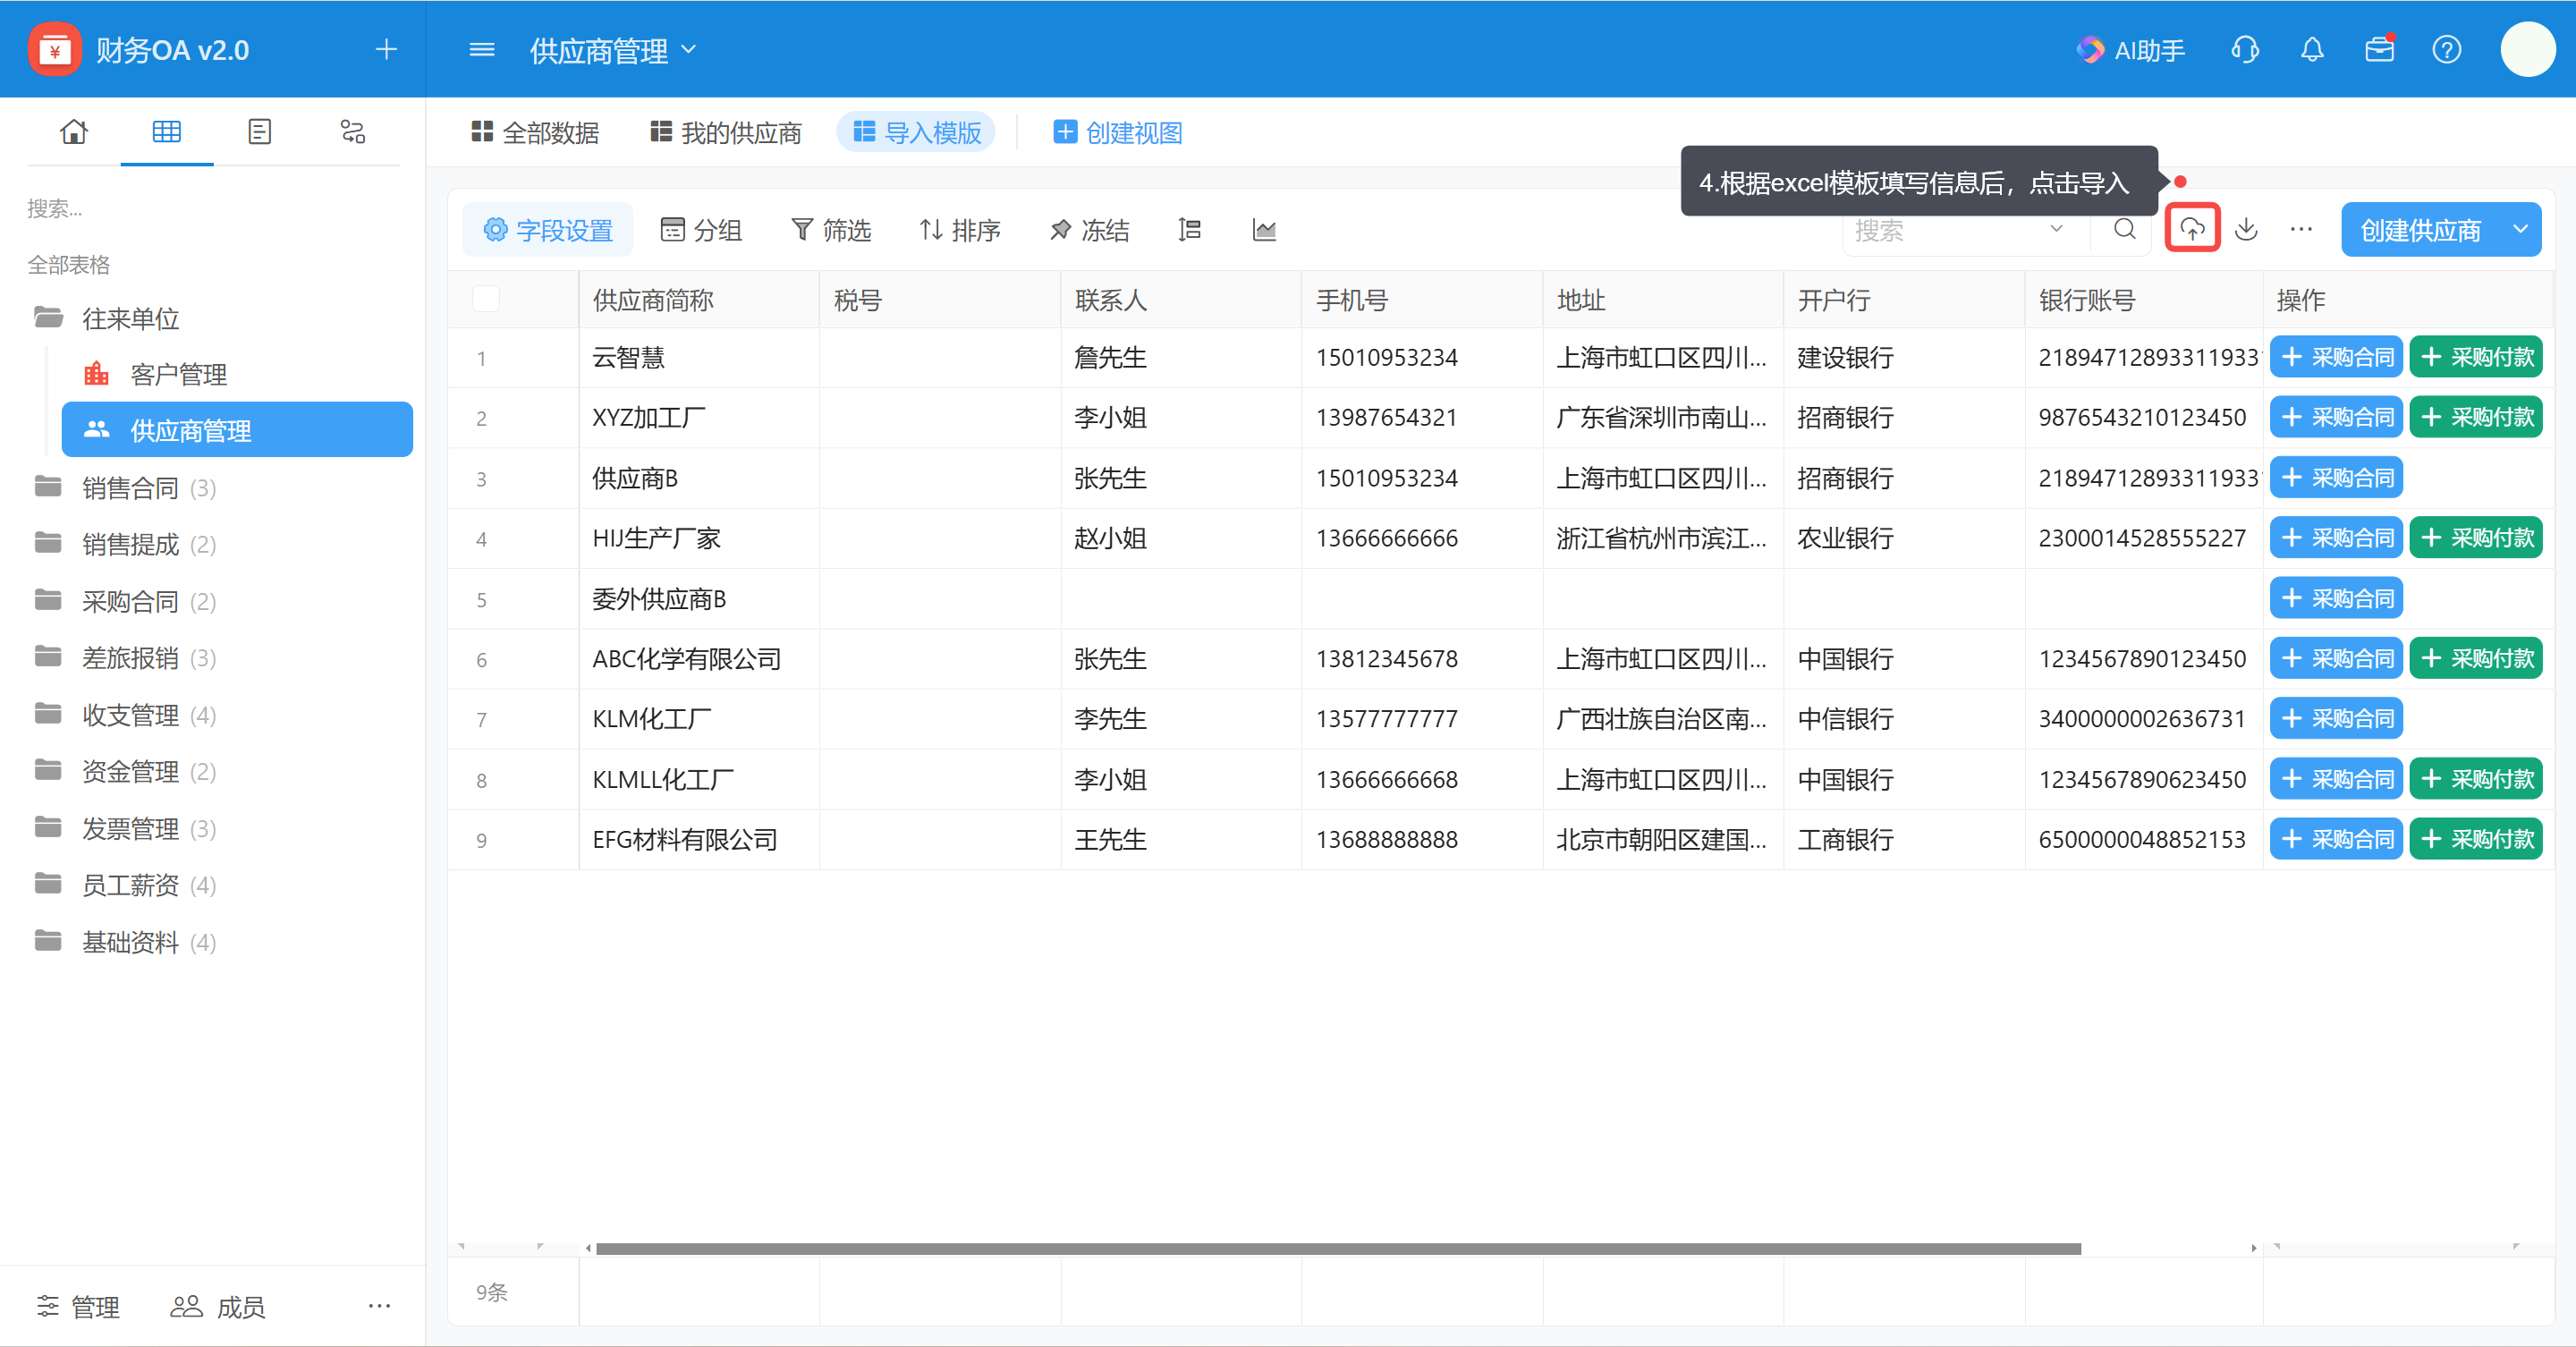The image size is (2576, 1347).
Task: Select the 导入模版 view tab
Action: (917, 132)
